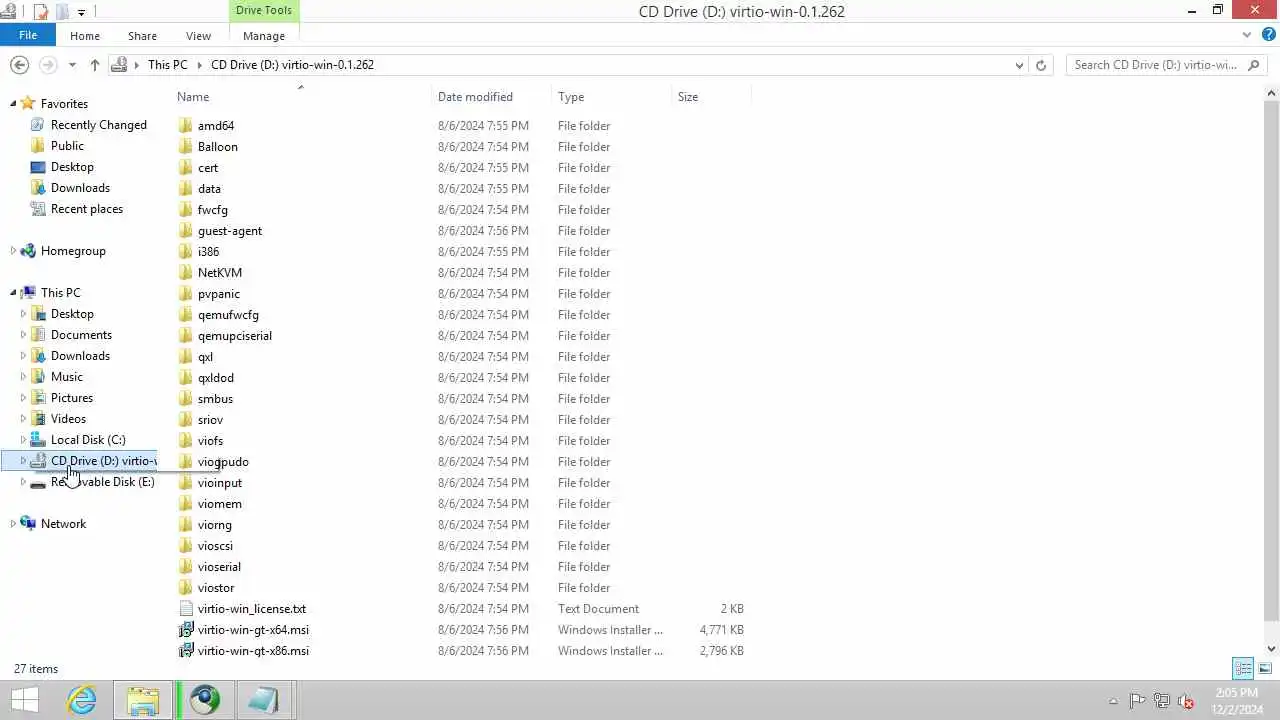This screenshot has width=1280, height=720.
Task: Click This PC in address breadcrumb
Action: 167,65
